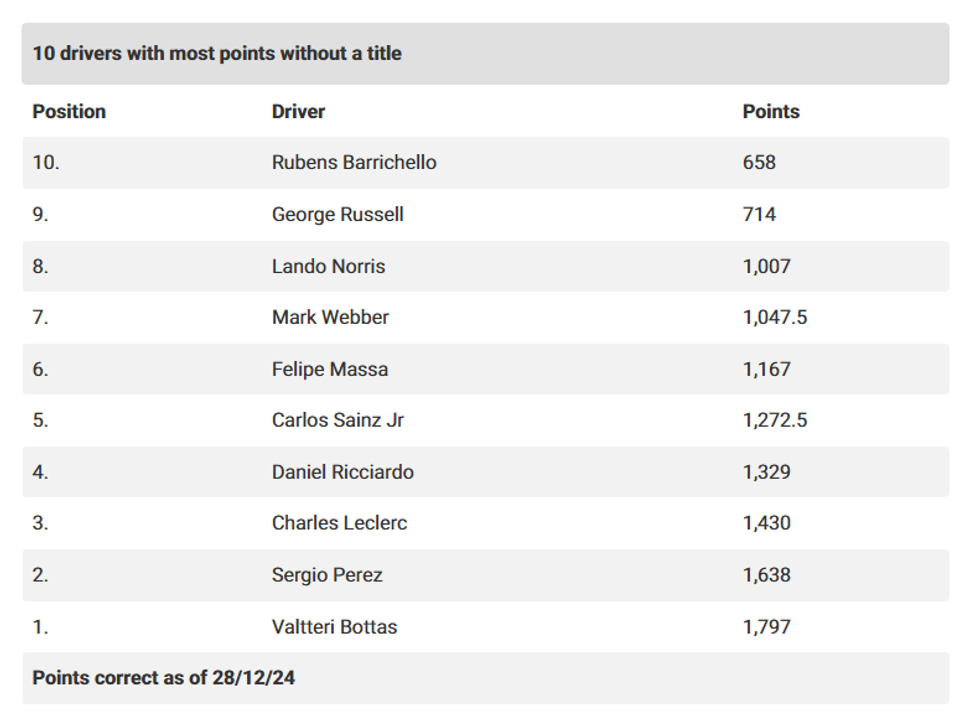The image size is (980, 717).
Task: Click on Lando Norris in the table
Action: click(328, 267)
